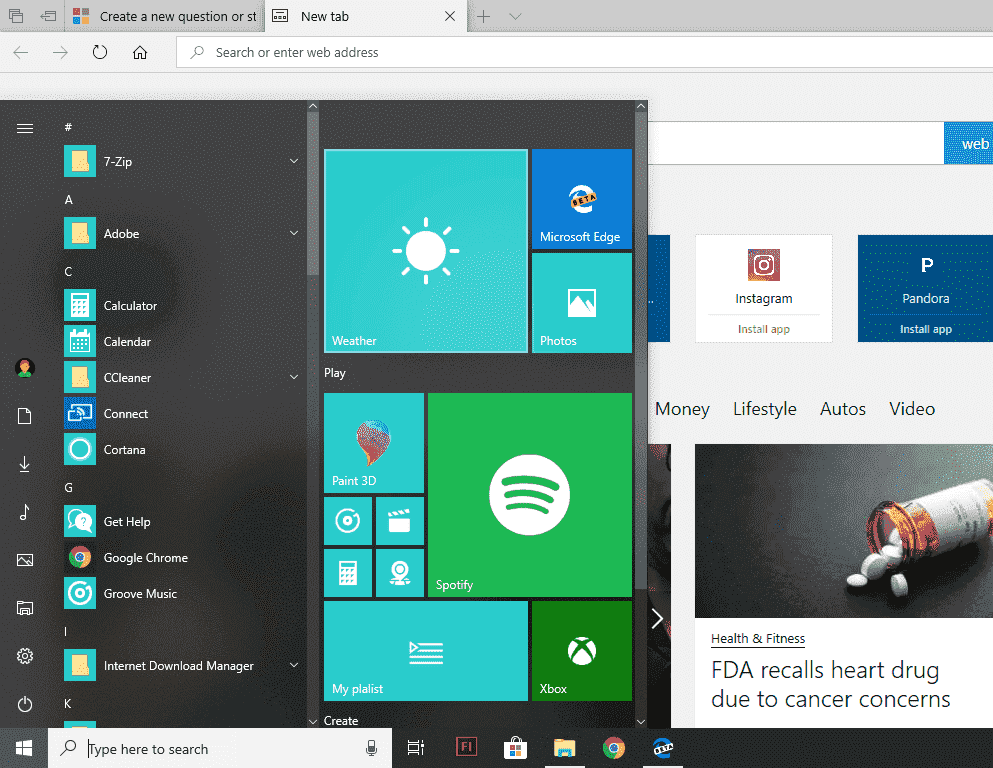Click the blue web search button
993x768 pixels.
pos(968,144)
